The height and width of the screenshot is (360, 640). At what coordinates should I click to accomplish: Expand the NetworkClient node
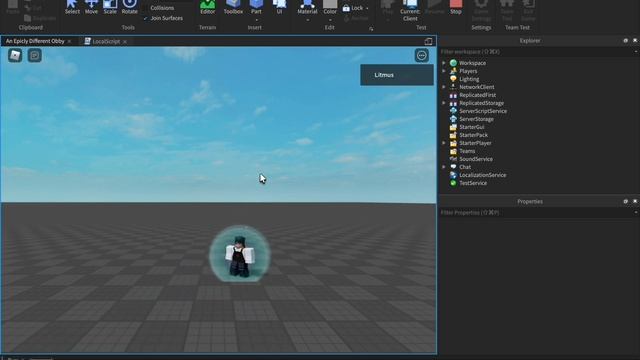pos(444,87)
